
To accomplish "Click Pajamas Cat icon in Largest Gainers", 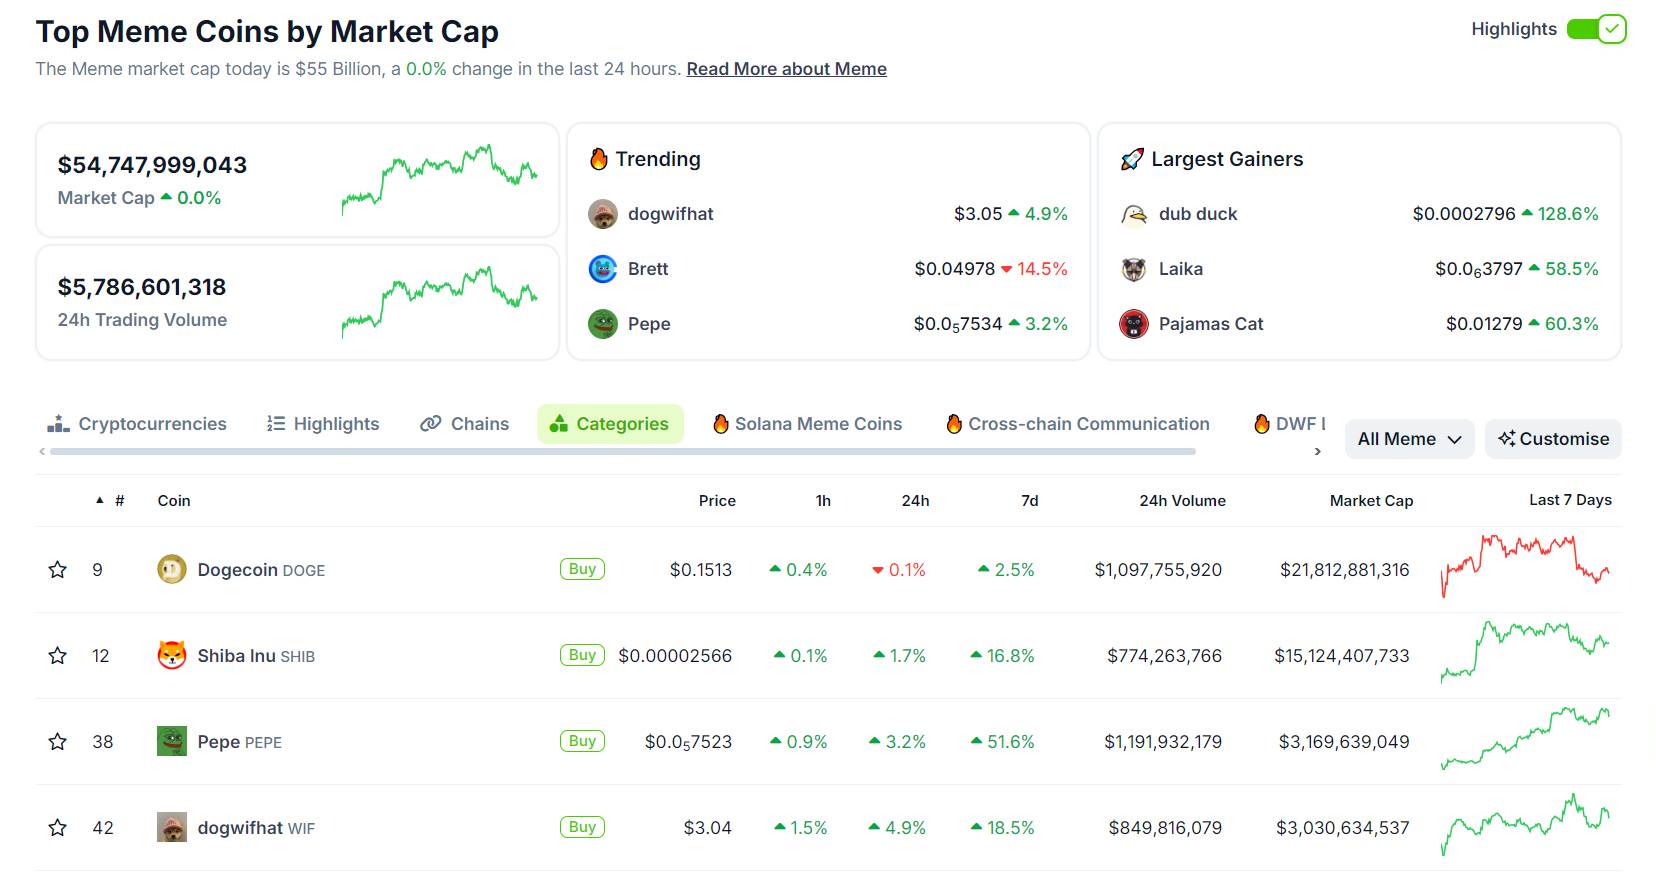I will (x=1134, y=324).
